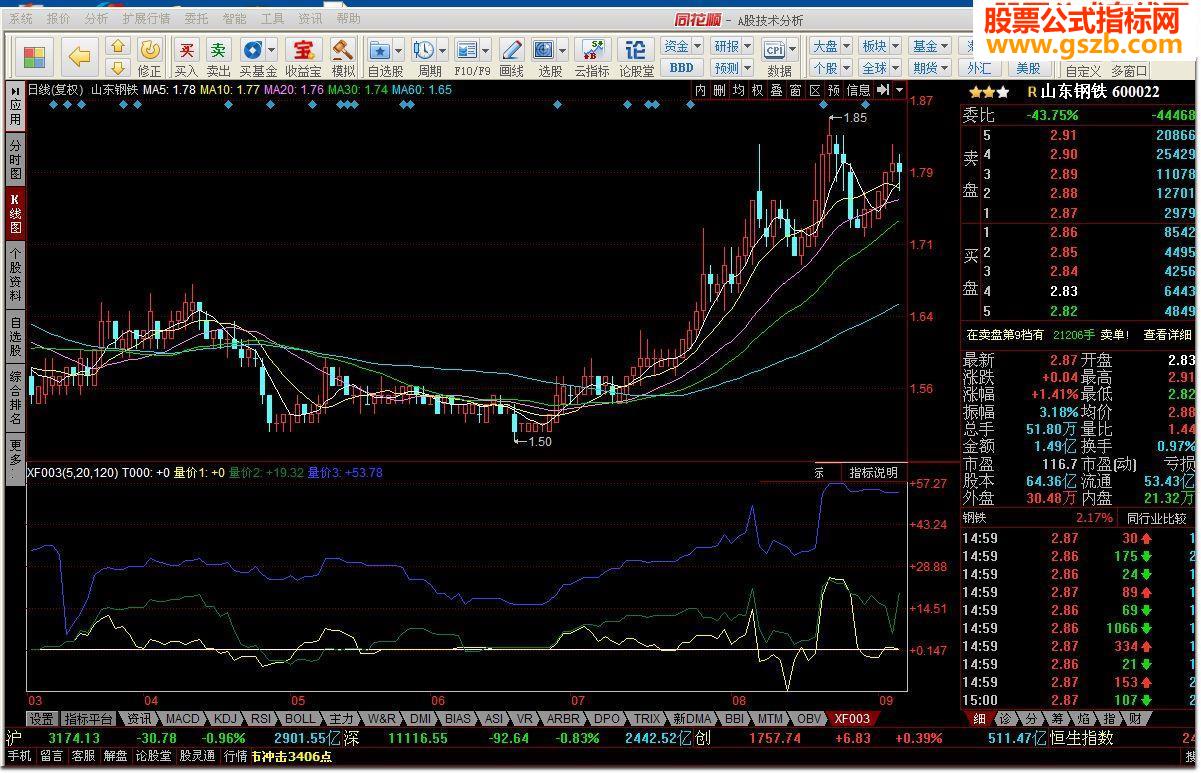Select 个股资料 in left sidebar
This screenshot has width=1201, height=773.
15,274
